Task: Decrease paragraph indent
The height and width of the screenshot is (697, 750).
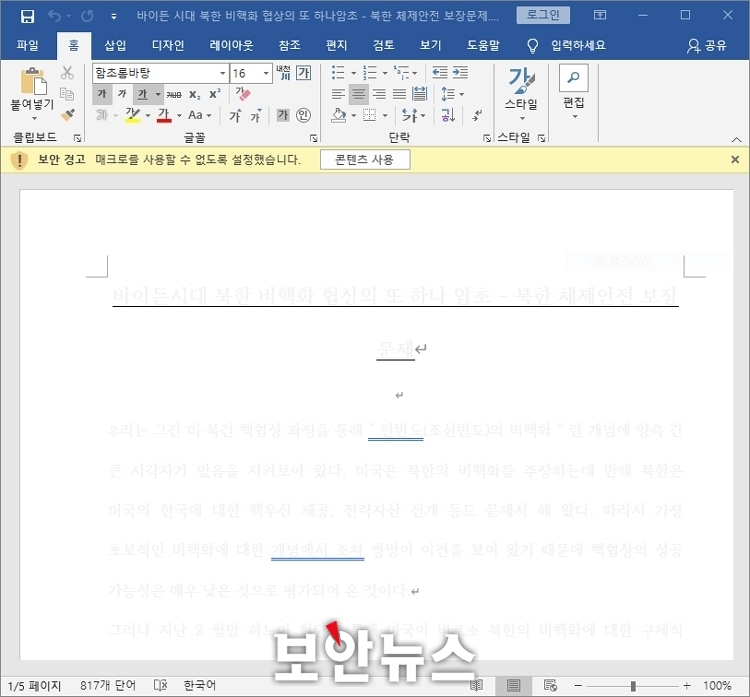Action: (x=440, y=73)
